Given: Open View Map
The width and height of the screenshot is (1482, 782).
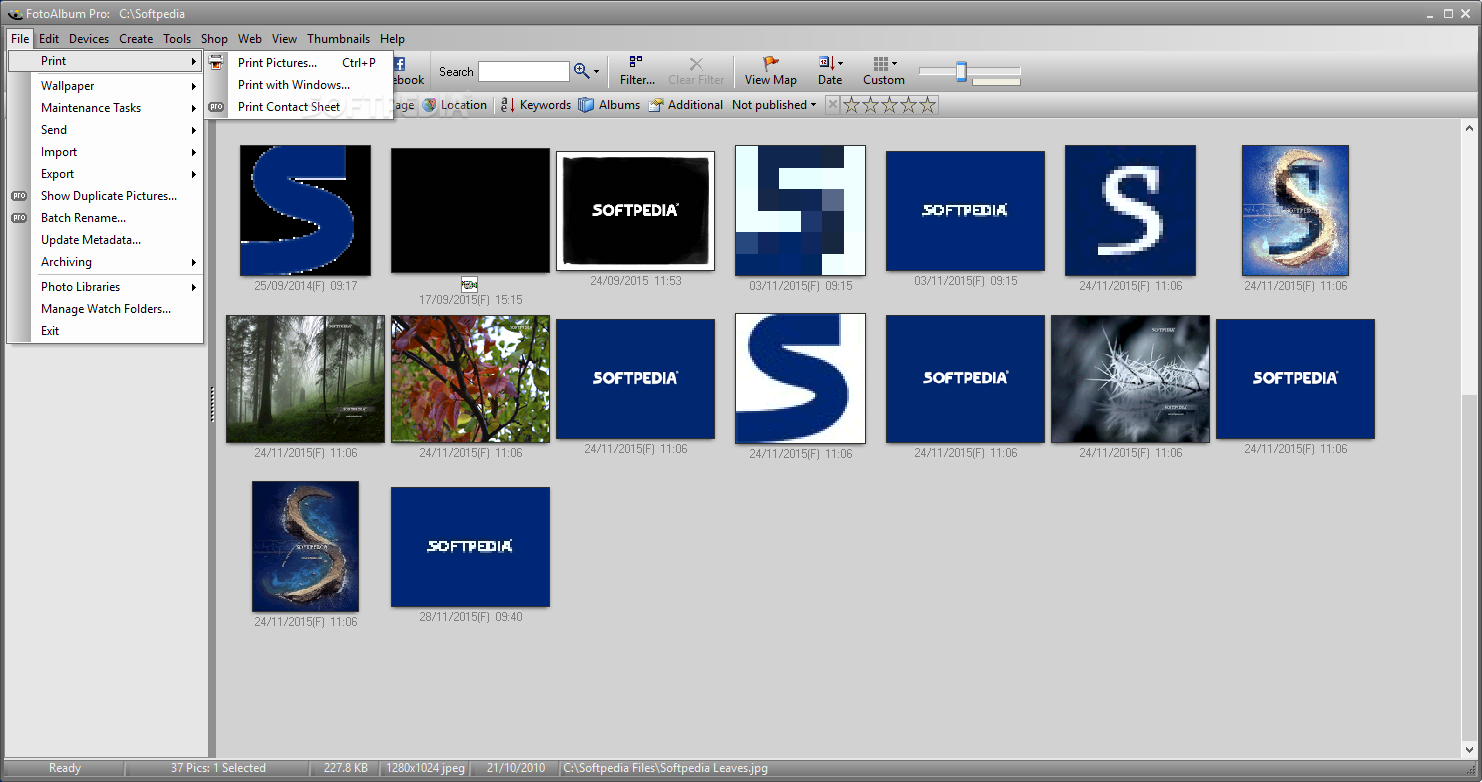Looking at the screenshot, I should pyautogui.click(x=771, y=71).
